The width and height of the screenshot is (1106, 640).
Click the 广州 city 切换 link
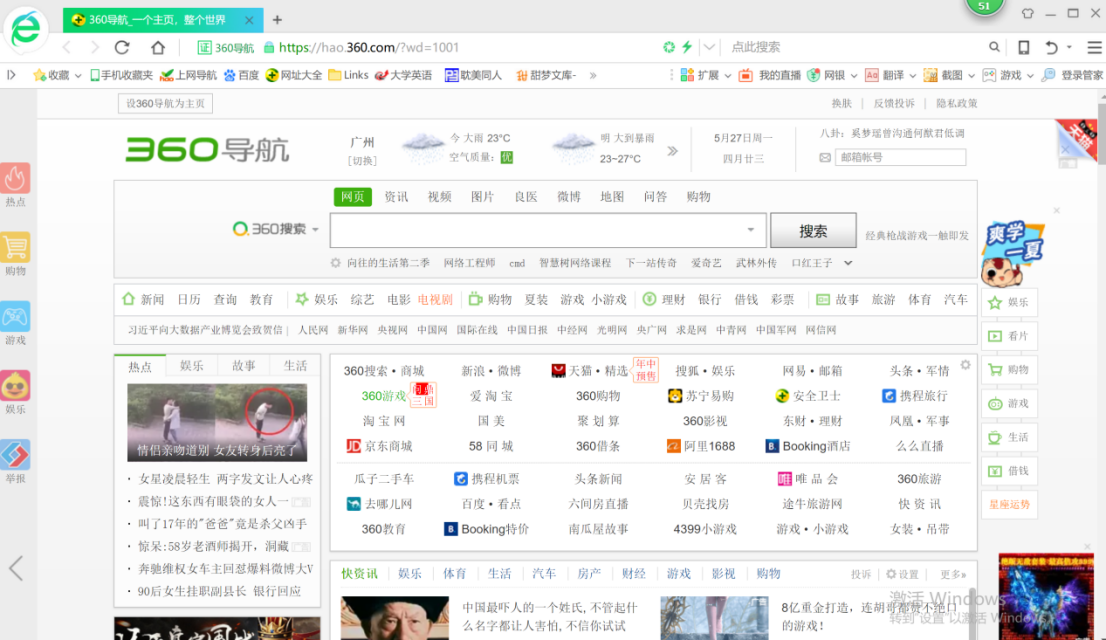pyautogui.click(x=363, y=160)
